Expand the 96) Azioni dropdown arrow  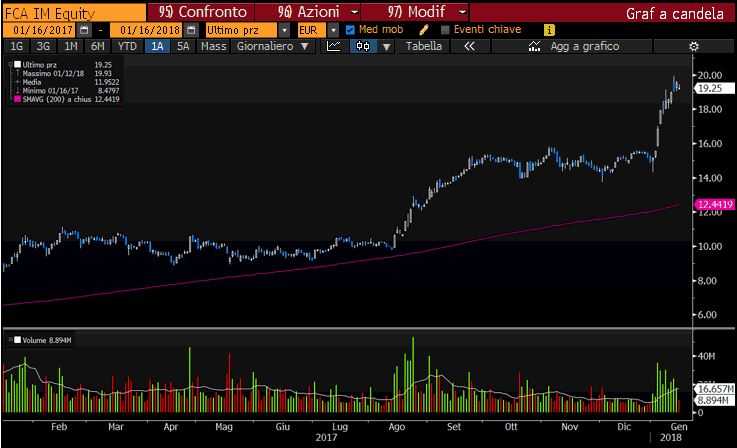click(355, 12)
